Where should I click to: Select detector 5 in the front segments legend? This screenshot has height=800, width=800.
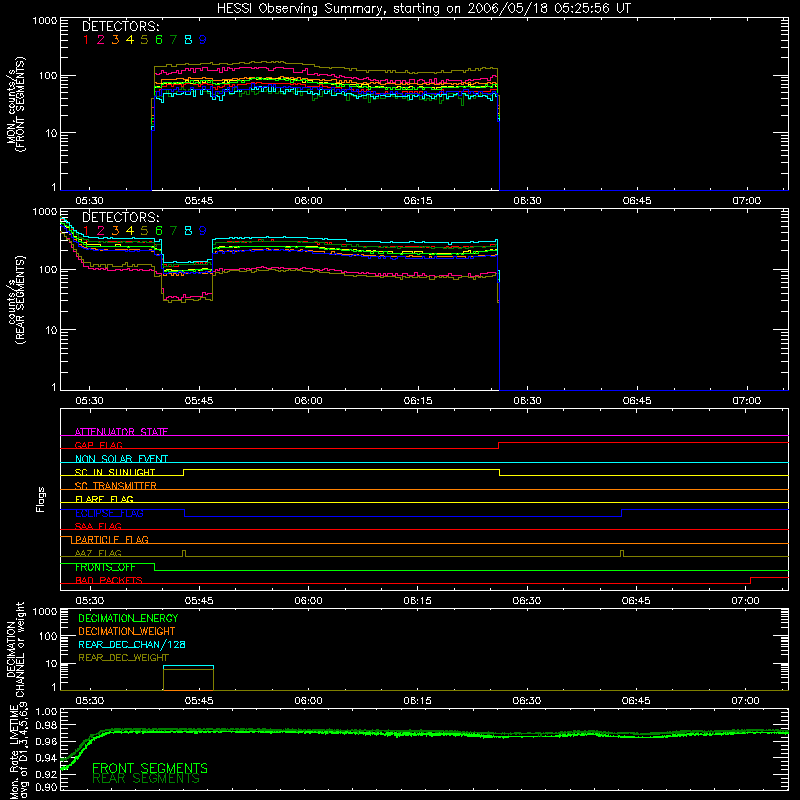click(144, 40)
